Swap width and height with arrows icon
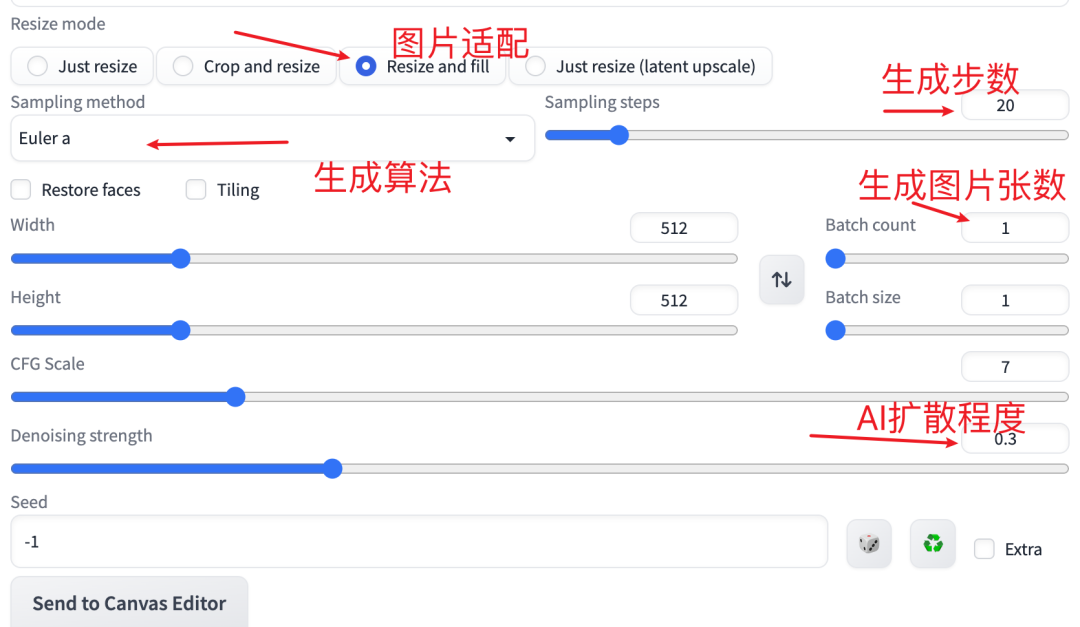Viewport: 1080px width, 627px height. [782, 279]
